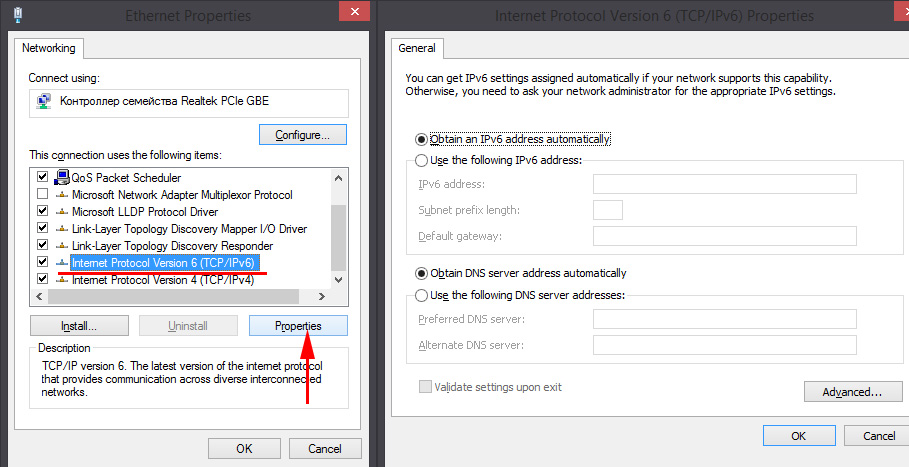Select Use the following DNS server addresses
The image size is (909, 467).
422,295
